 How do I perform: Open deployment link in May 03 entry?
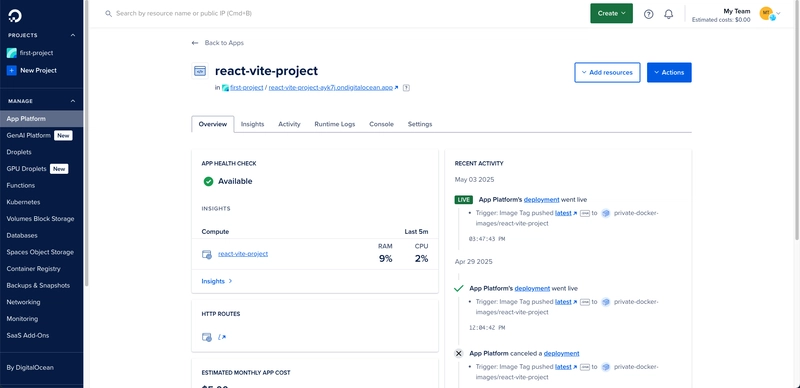[x=541, y=200]
